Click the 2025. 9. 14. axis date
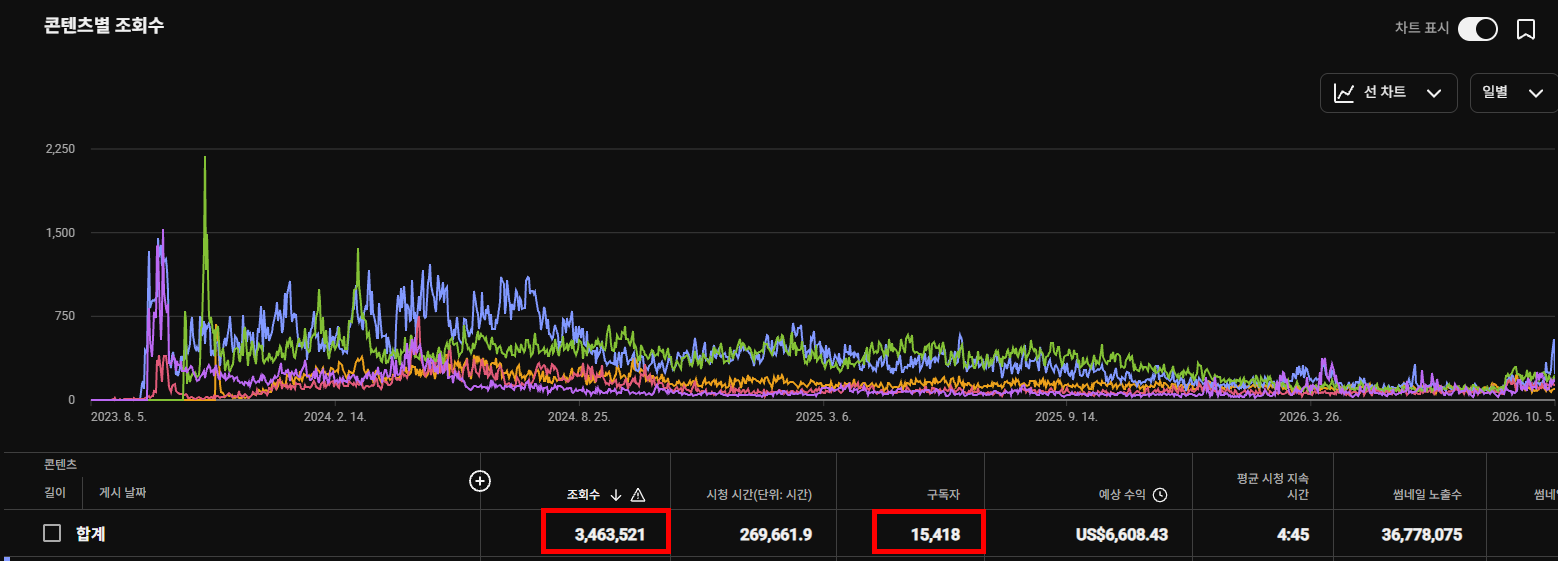The height and width of the screenshot is (561, 1558). tap(1066, 417)
